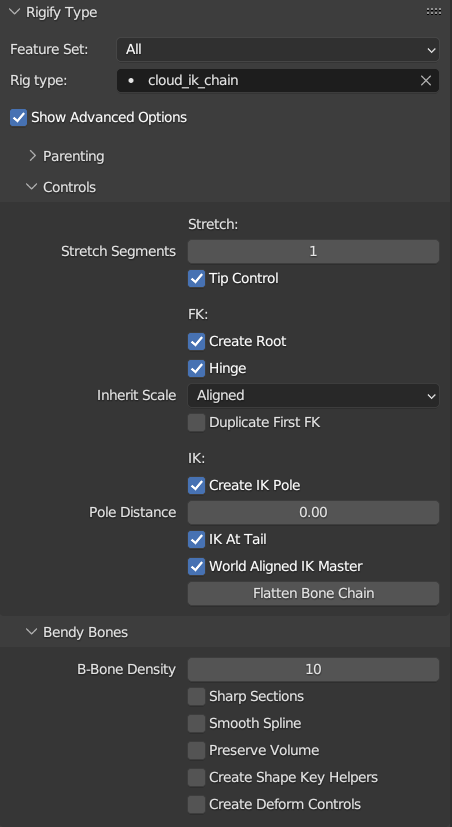Image resolution: width=452 pixels, height=827 pixels.
Task: Click the Stretch Segments number field
Action: click(313, 252)
